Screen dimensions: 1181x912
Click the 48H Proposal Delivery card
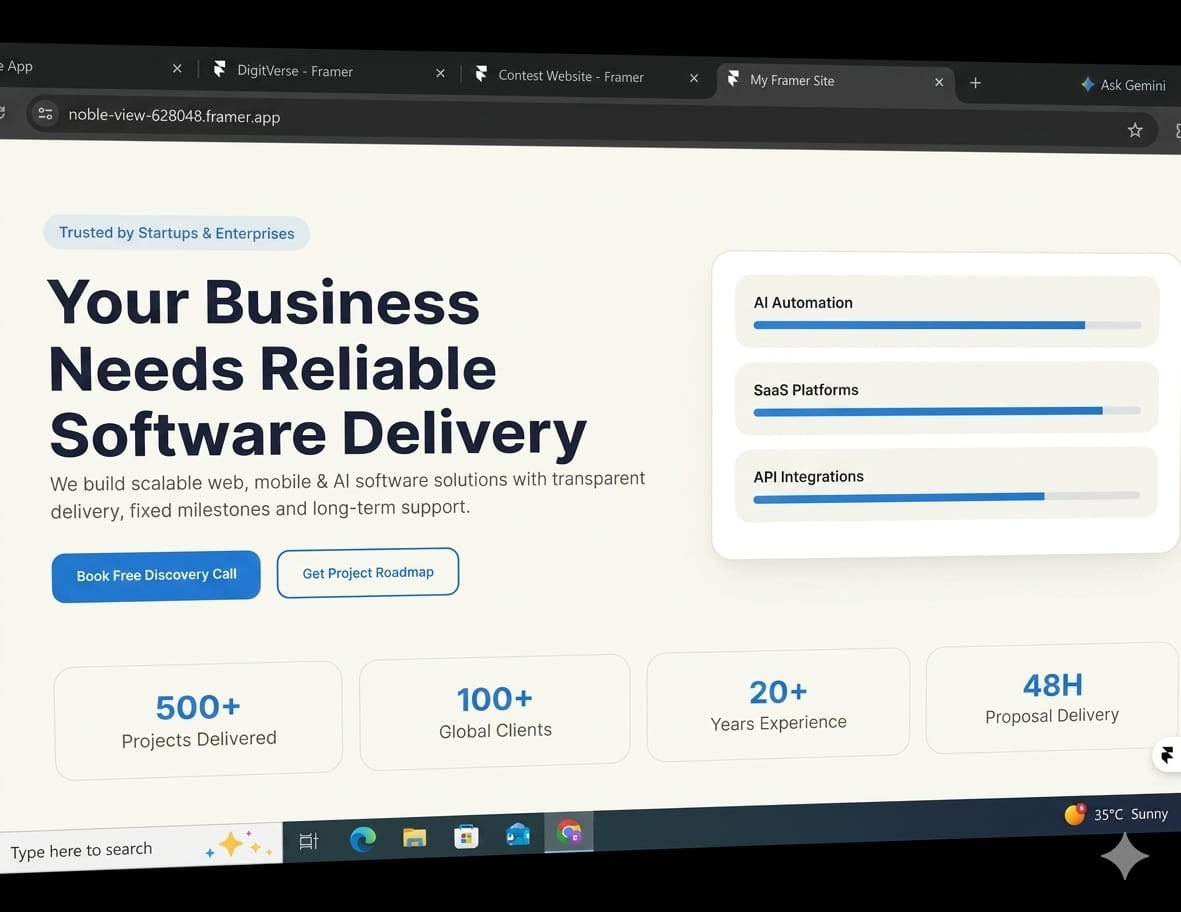(1052, 698)
